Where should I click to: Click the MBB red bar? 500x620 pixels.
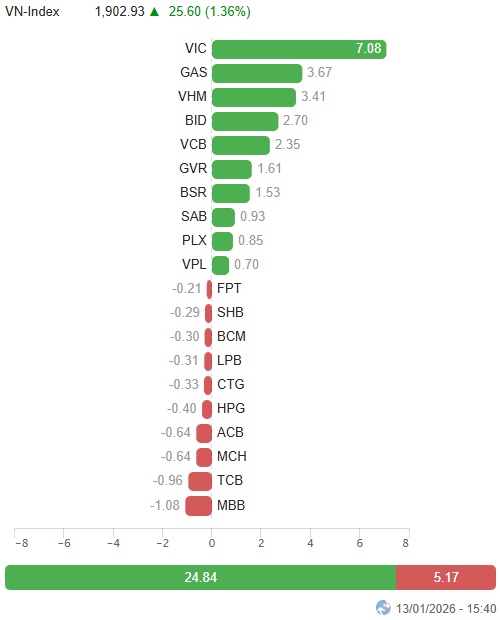198,506
